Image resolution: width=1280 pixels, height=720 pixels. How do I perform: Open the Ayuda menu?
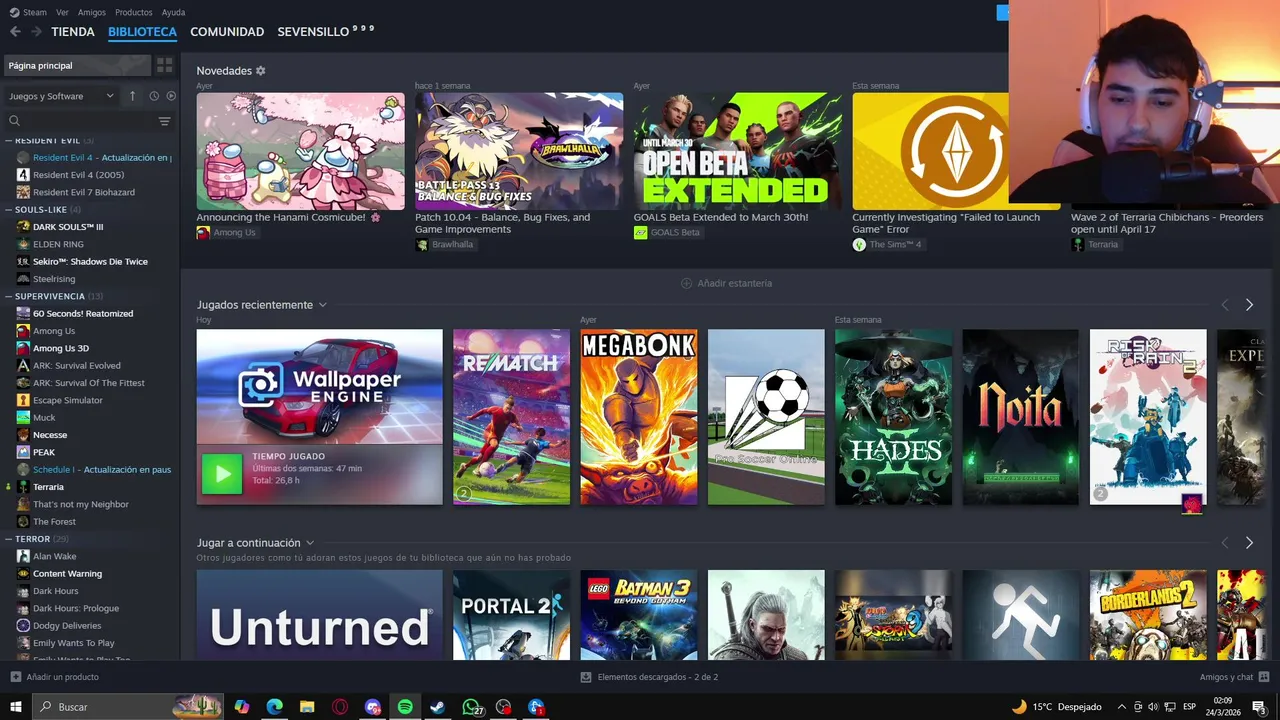(x=173, y=12)
